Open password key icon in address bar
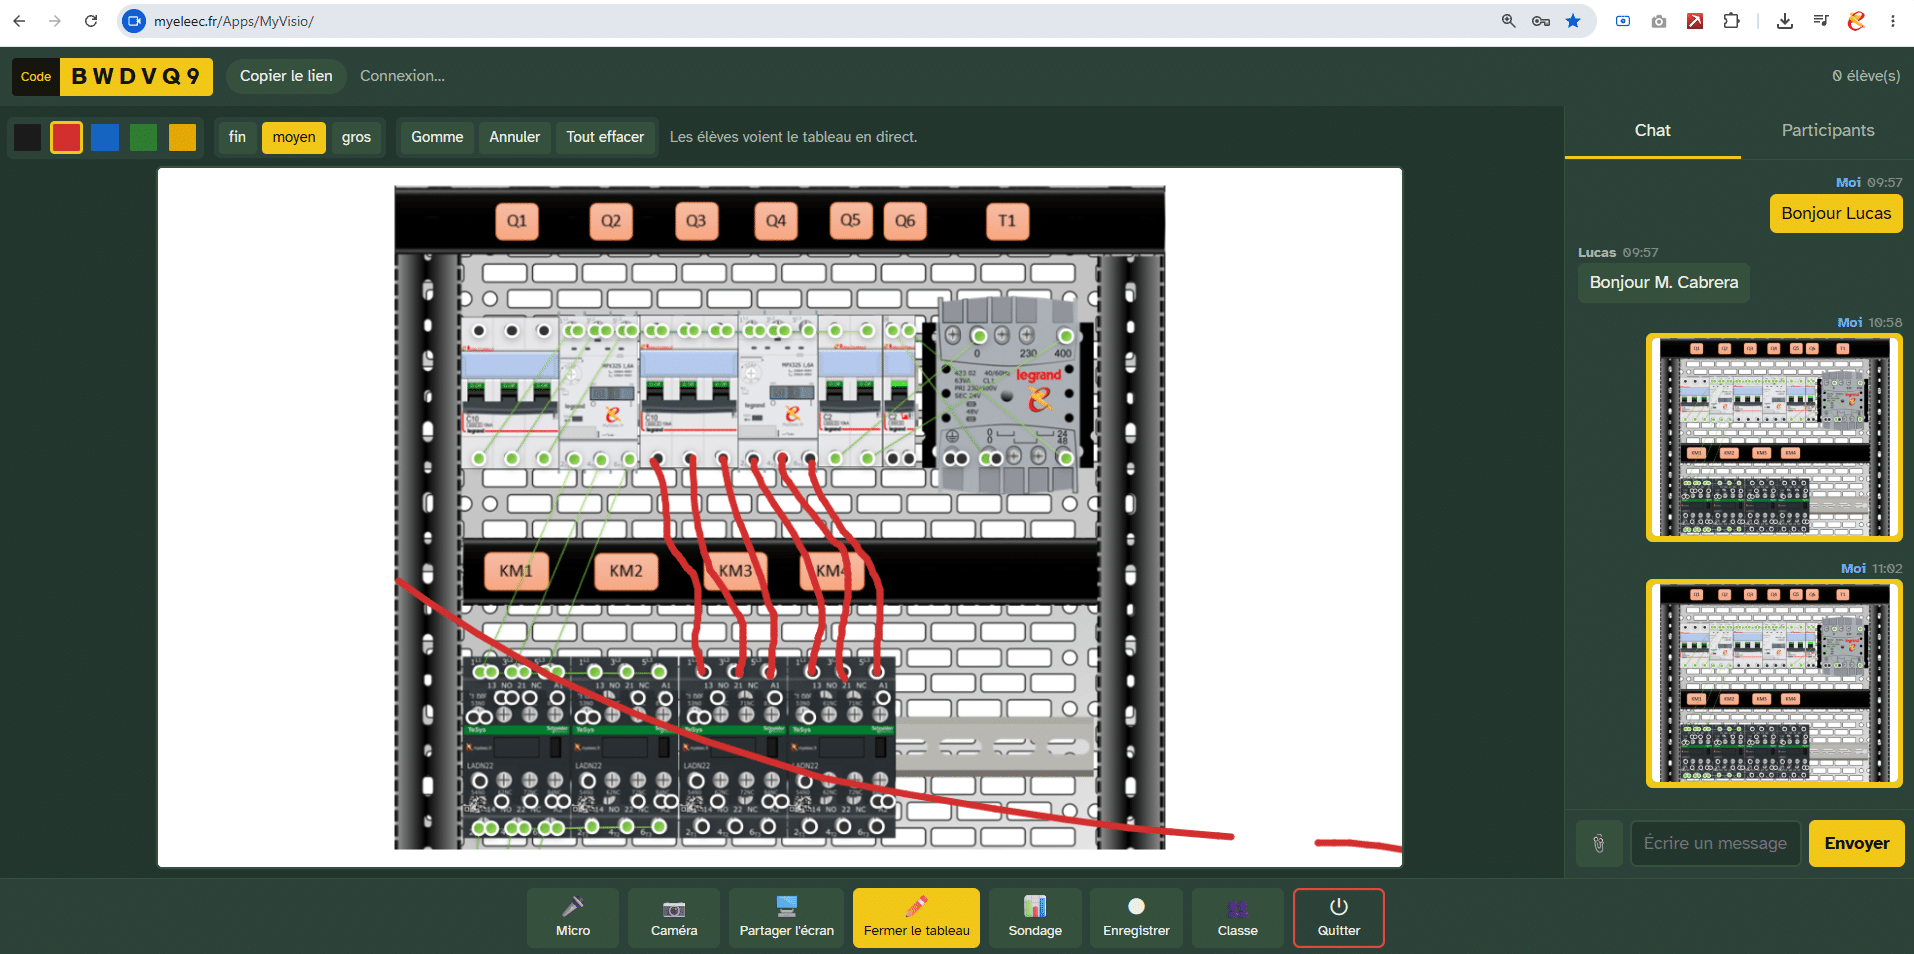The image size is (1914, 954). point(1541,21)
